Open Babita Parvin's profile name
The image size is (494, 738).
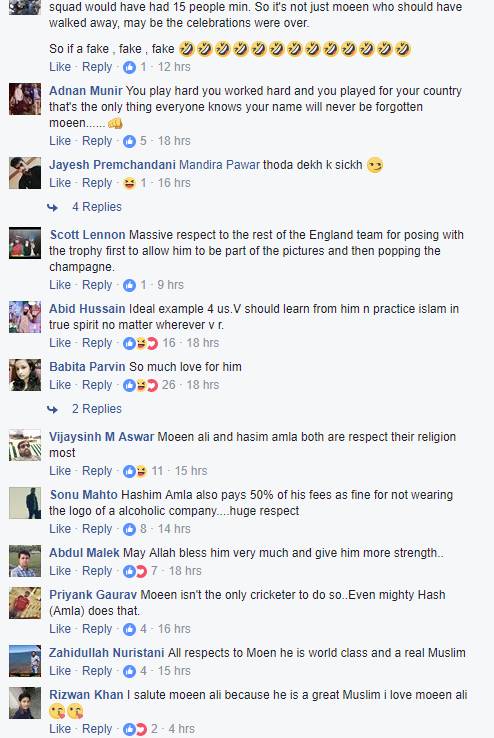[87, 367]
